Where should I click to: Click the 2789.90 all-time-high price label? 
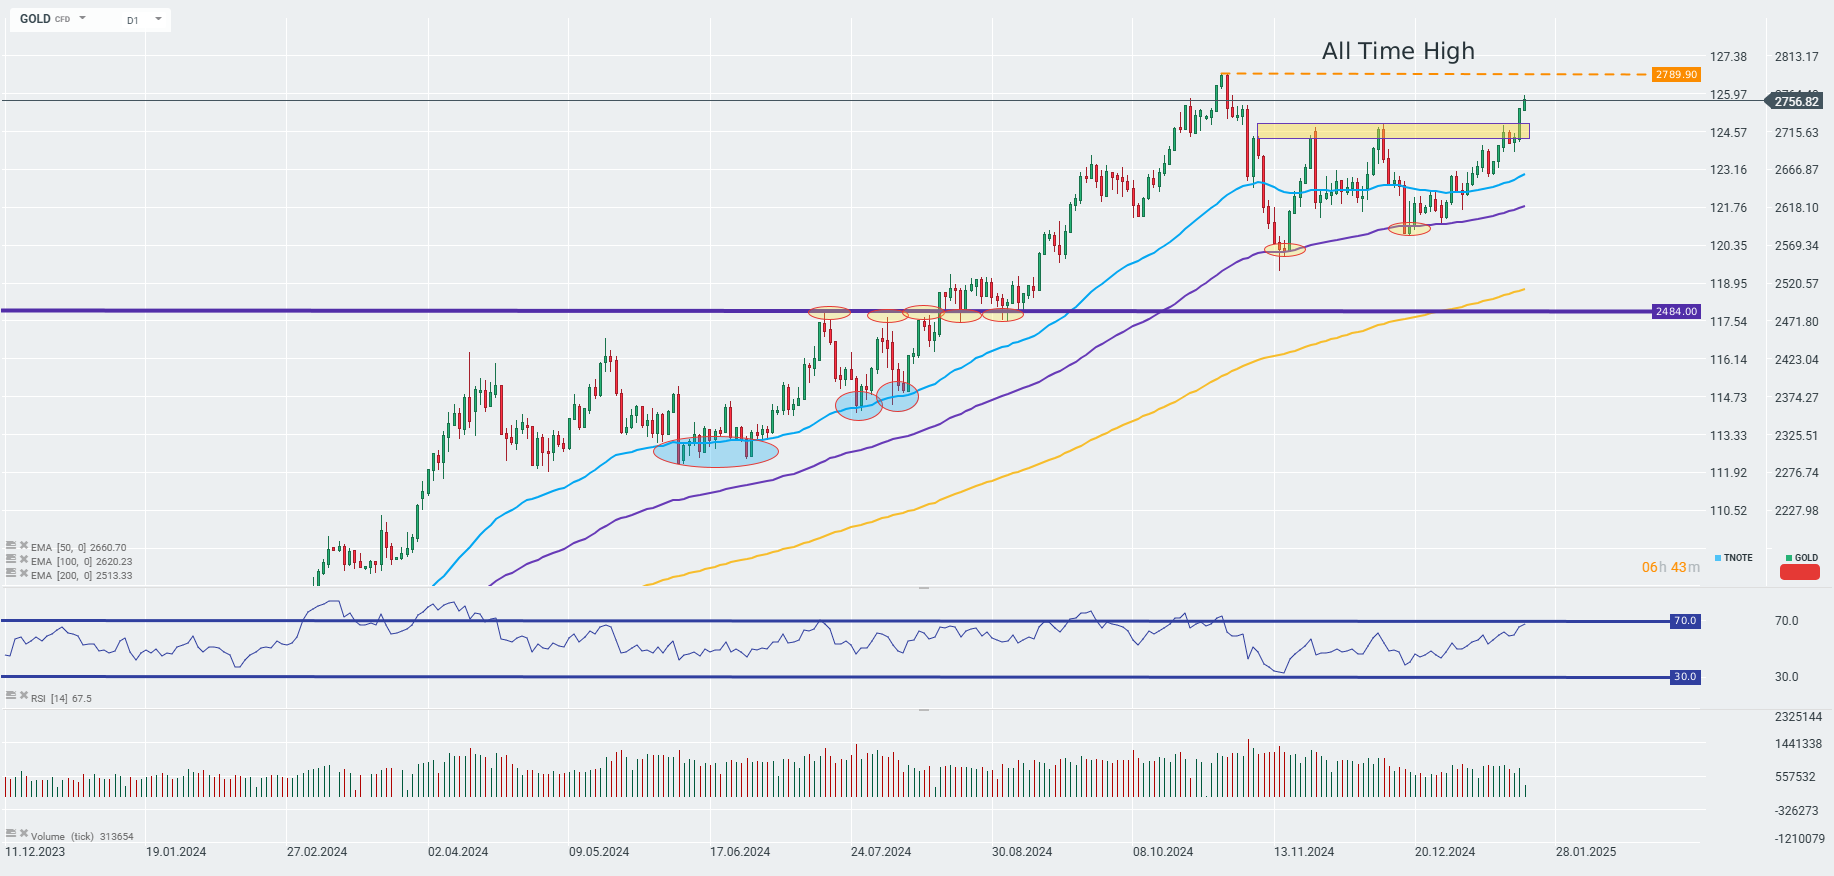(1676, 75)
